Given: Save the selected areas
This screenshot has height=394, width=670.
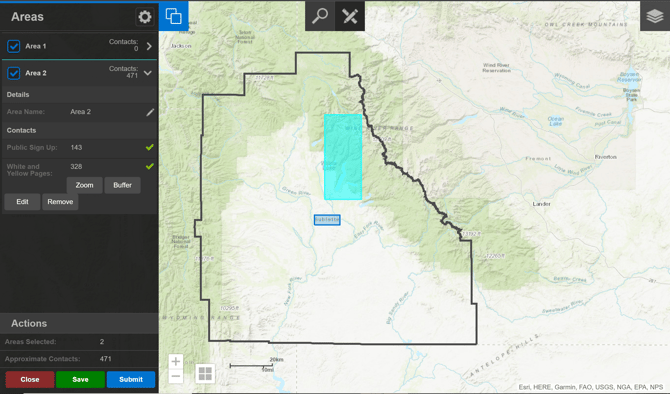Looking at the screenshot, I should (x=80, y=379).
